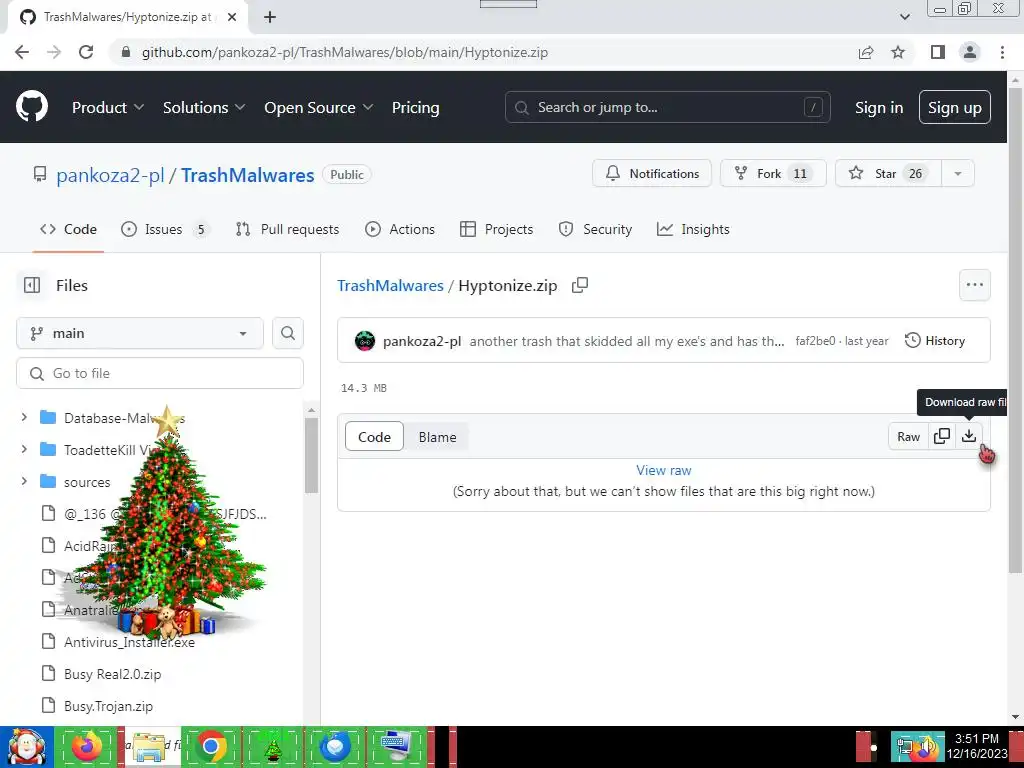Click the page vertical scrollbar
This screenshot has width=1024, height=768.
click(x=1015, y=330)
